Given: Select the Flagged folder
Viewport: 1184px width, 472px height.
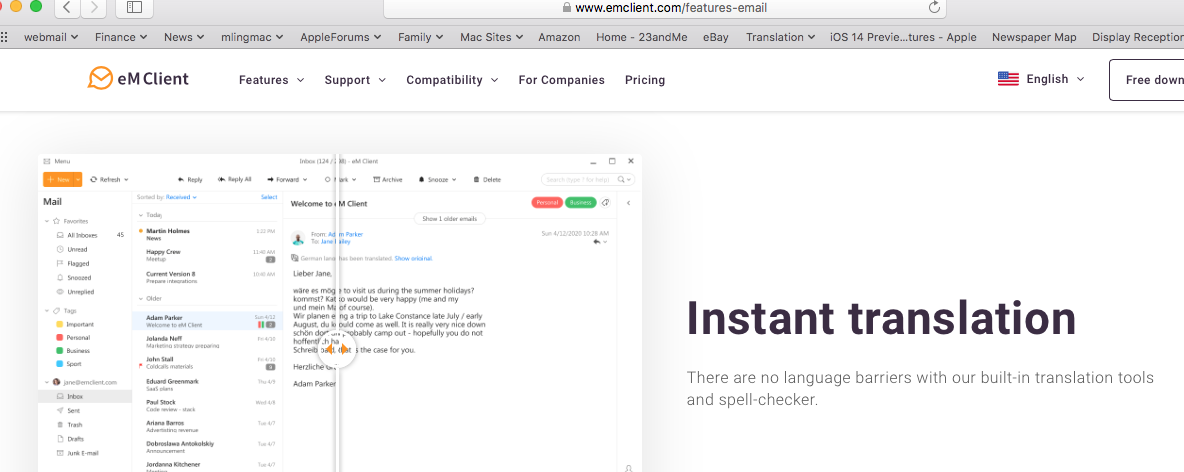Looking at the screenshot, I should tap(73, 264).
